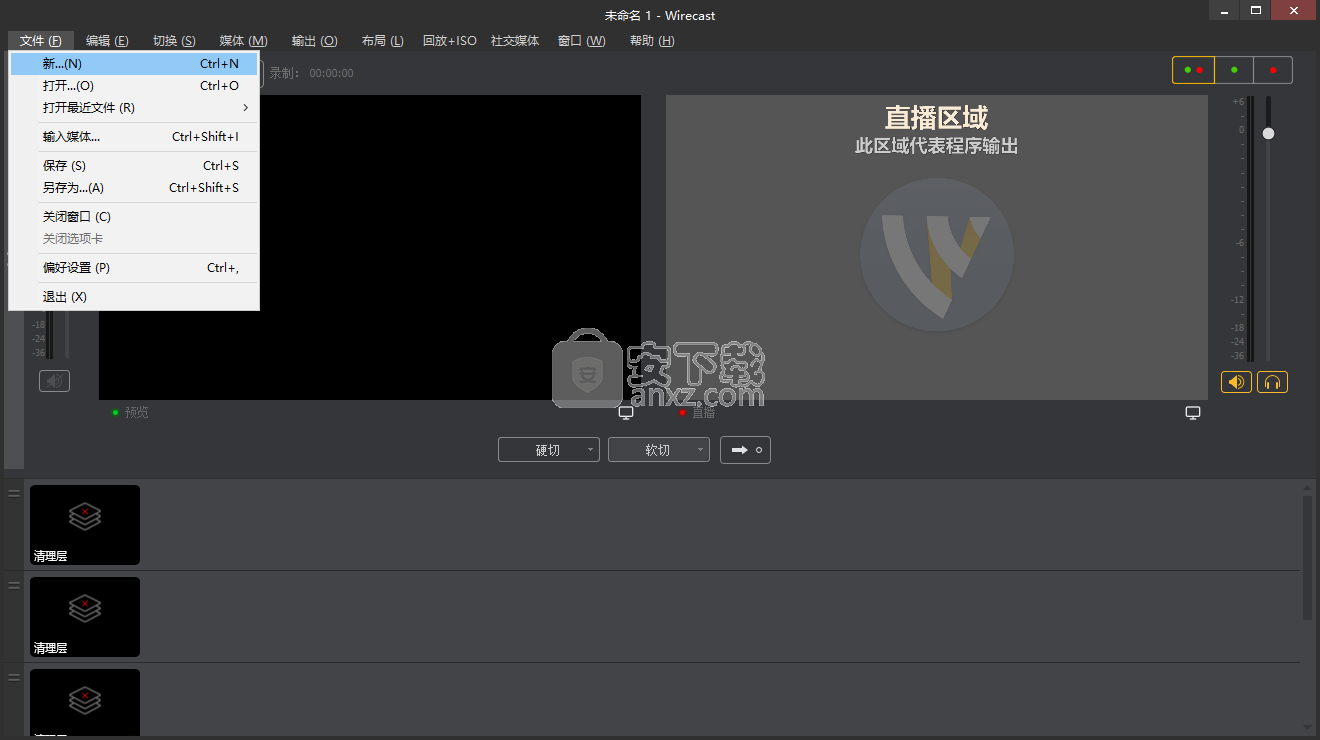Click the master volume slider knob
This screenshot has height=740, width=1320.
point(1268,133)
